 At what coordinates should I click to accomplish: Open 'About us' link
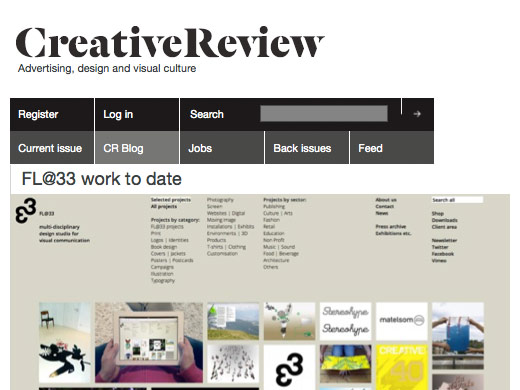(386, 200)
